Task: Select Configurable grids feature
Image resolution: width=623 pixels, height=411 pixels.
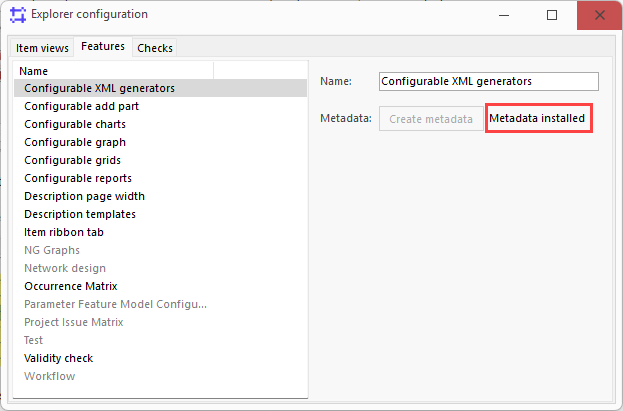Action: 161,160
